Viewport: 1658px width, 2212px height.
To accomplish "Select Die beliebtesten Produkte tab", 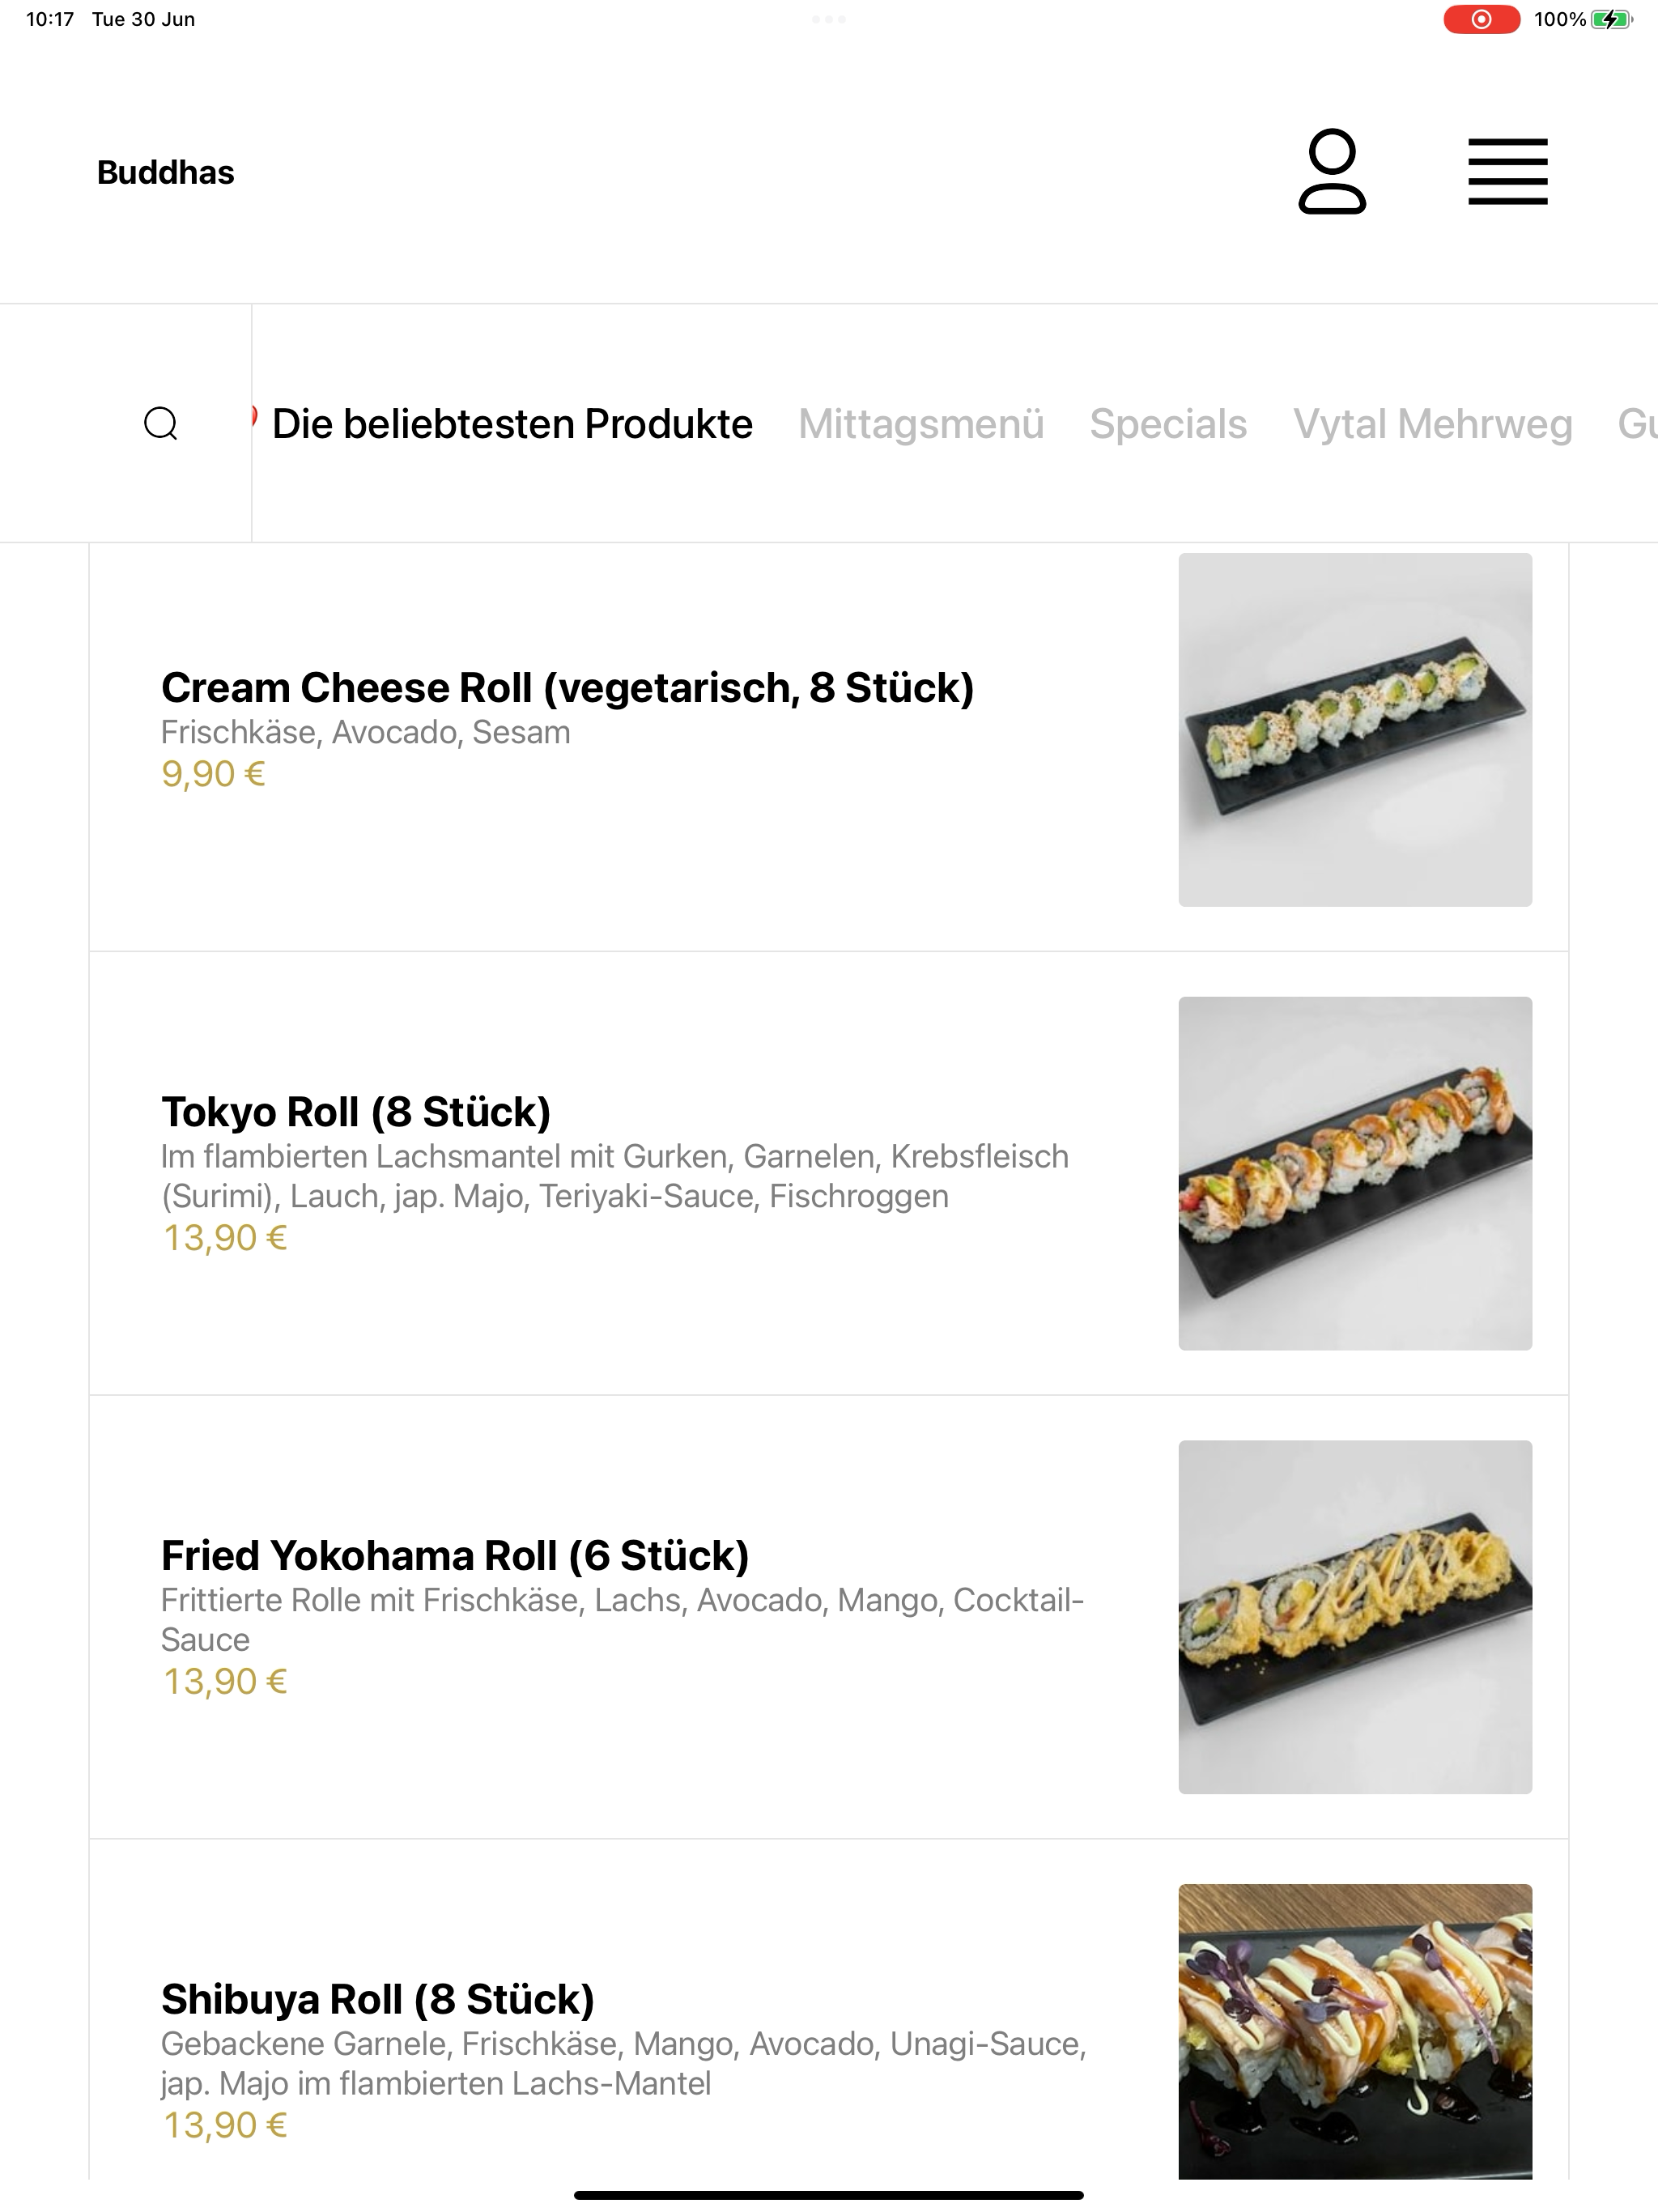I will pos(512,424).
